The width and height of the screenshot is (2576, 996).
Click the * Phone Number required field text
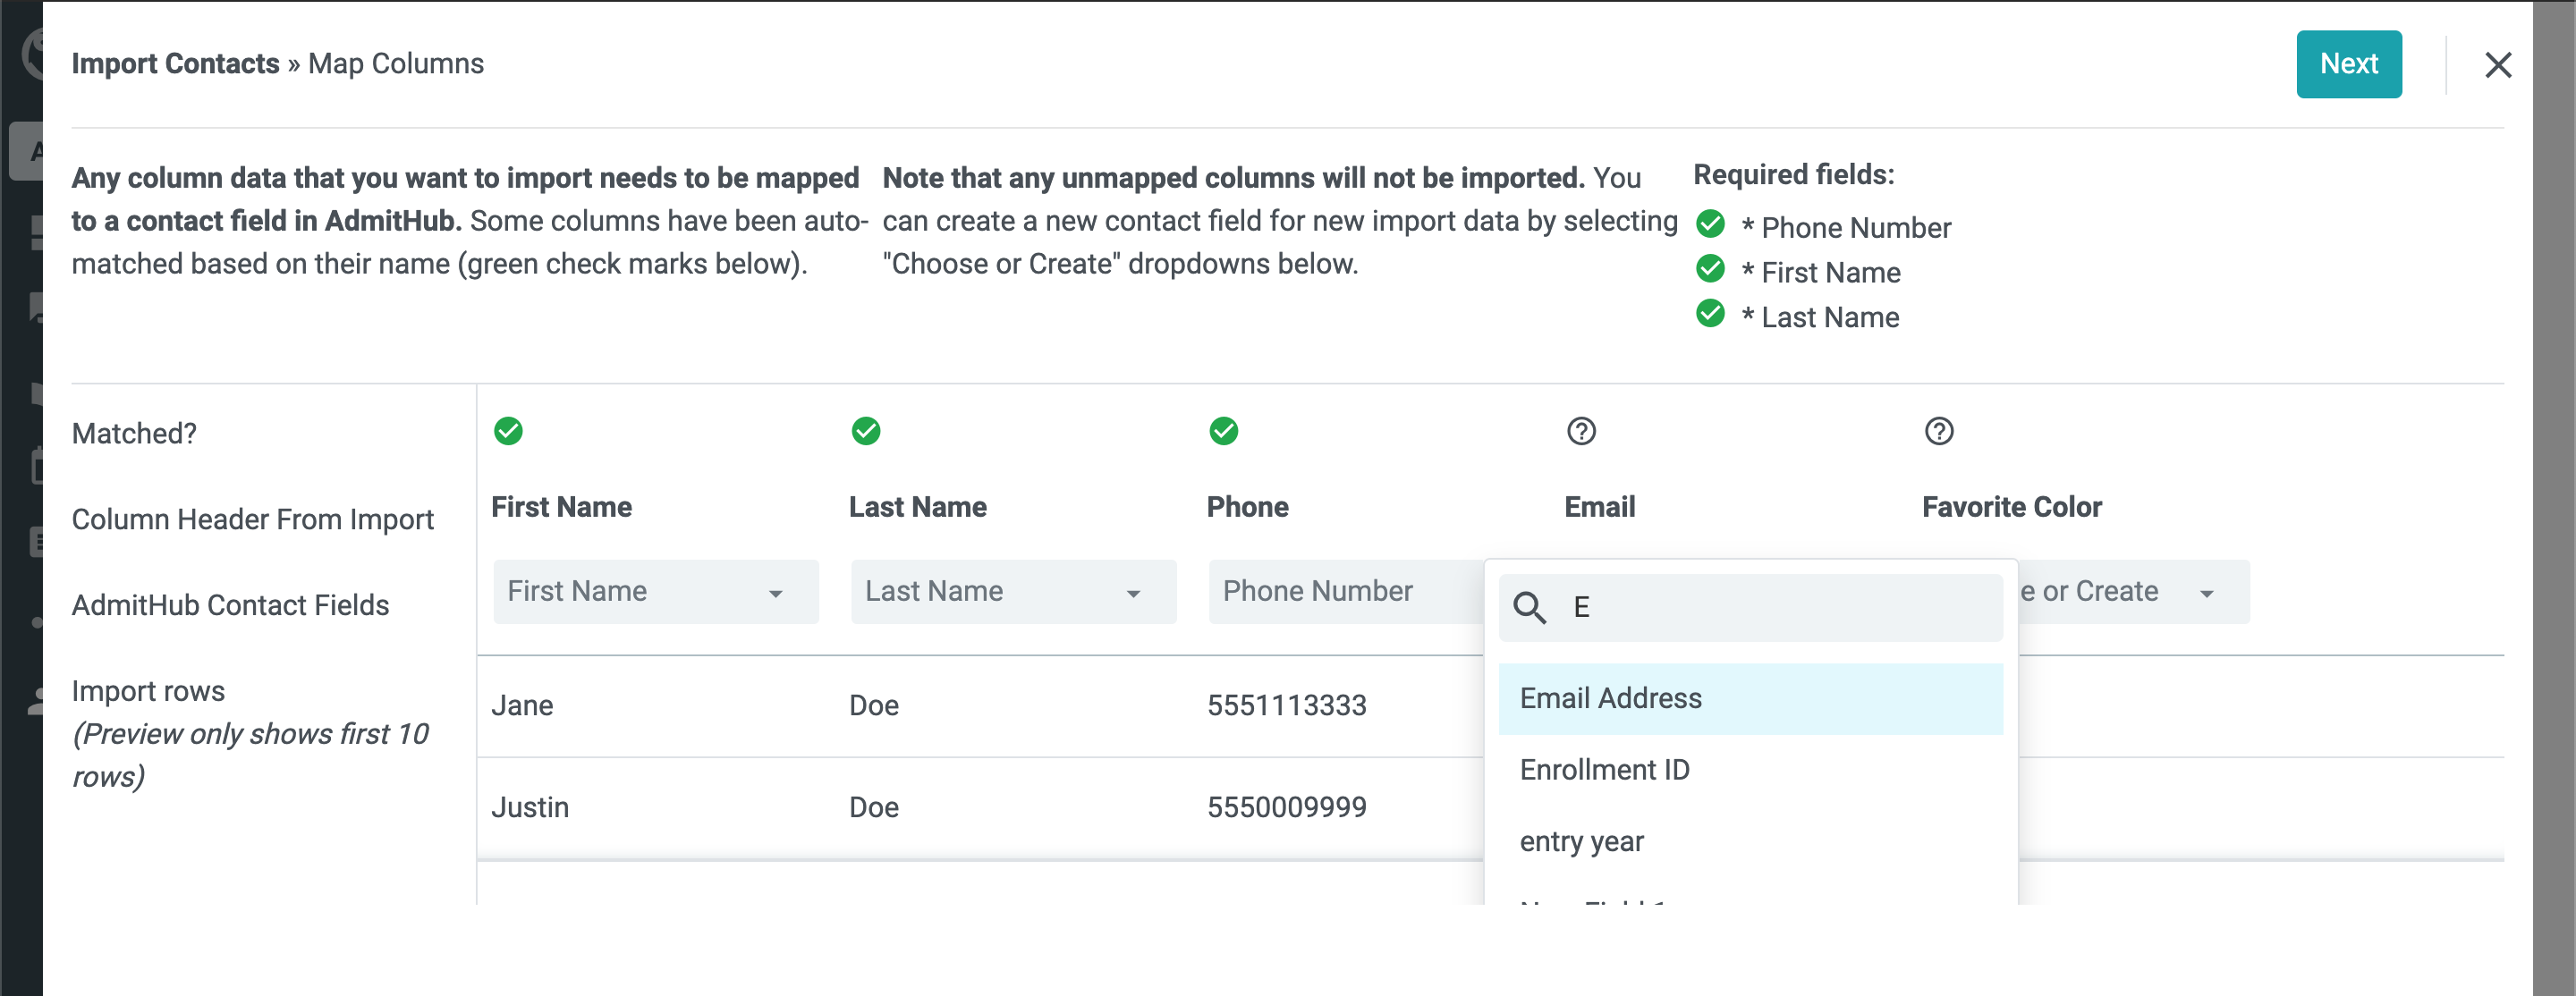[1845, 228]
